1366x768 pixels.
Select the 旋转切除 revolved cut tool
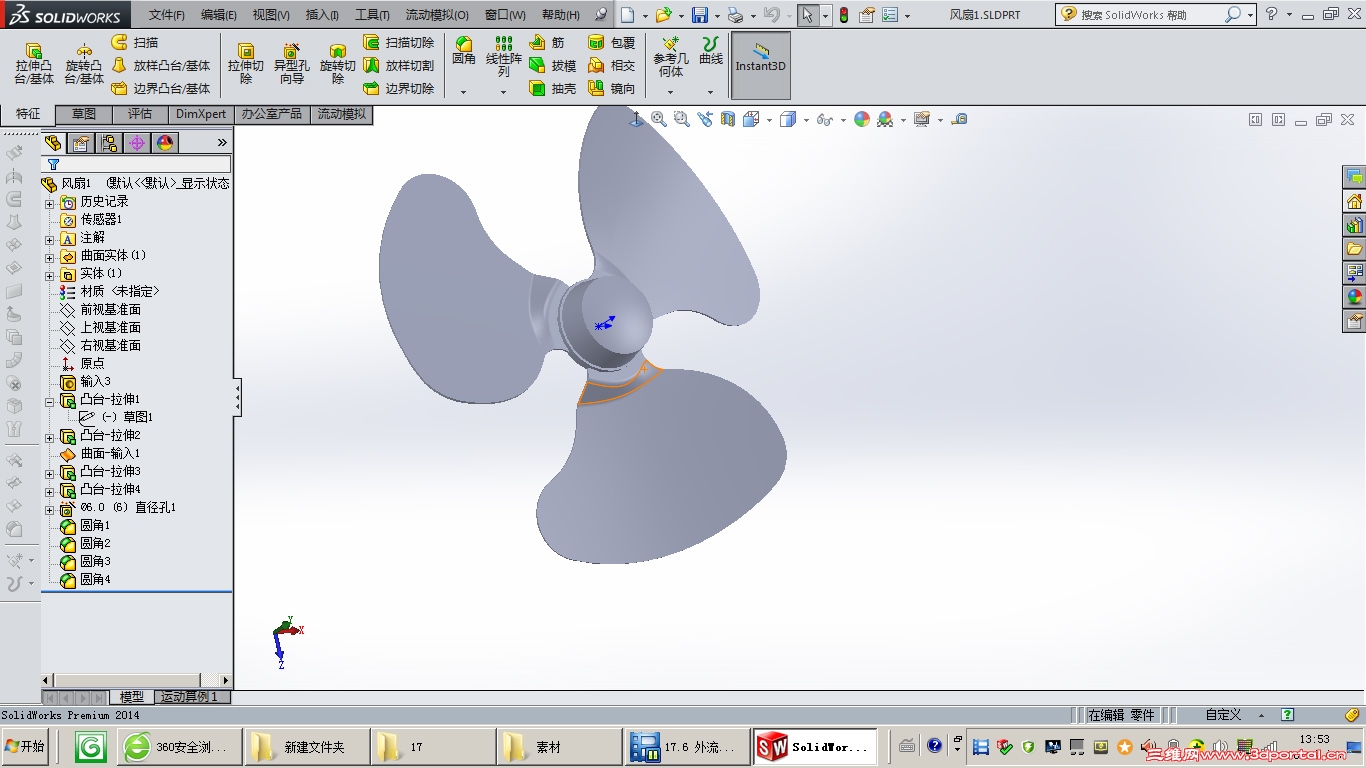338,64
